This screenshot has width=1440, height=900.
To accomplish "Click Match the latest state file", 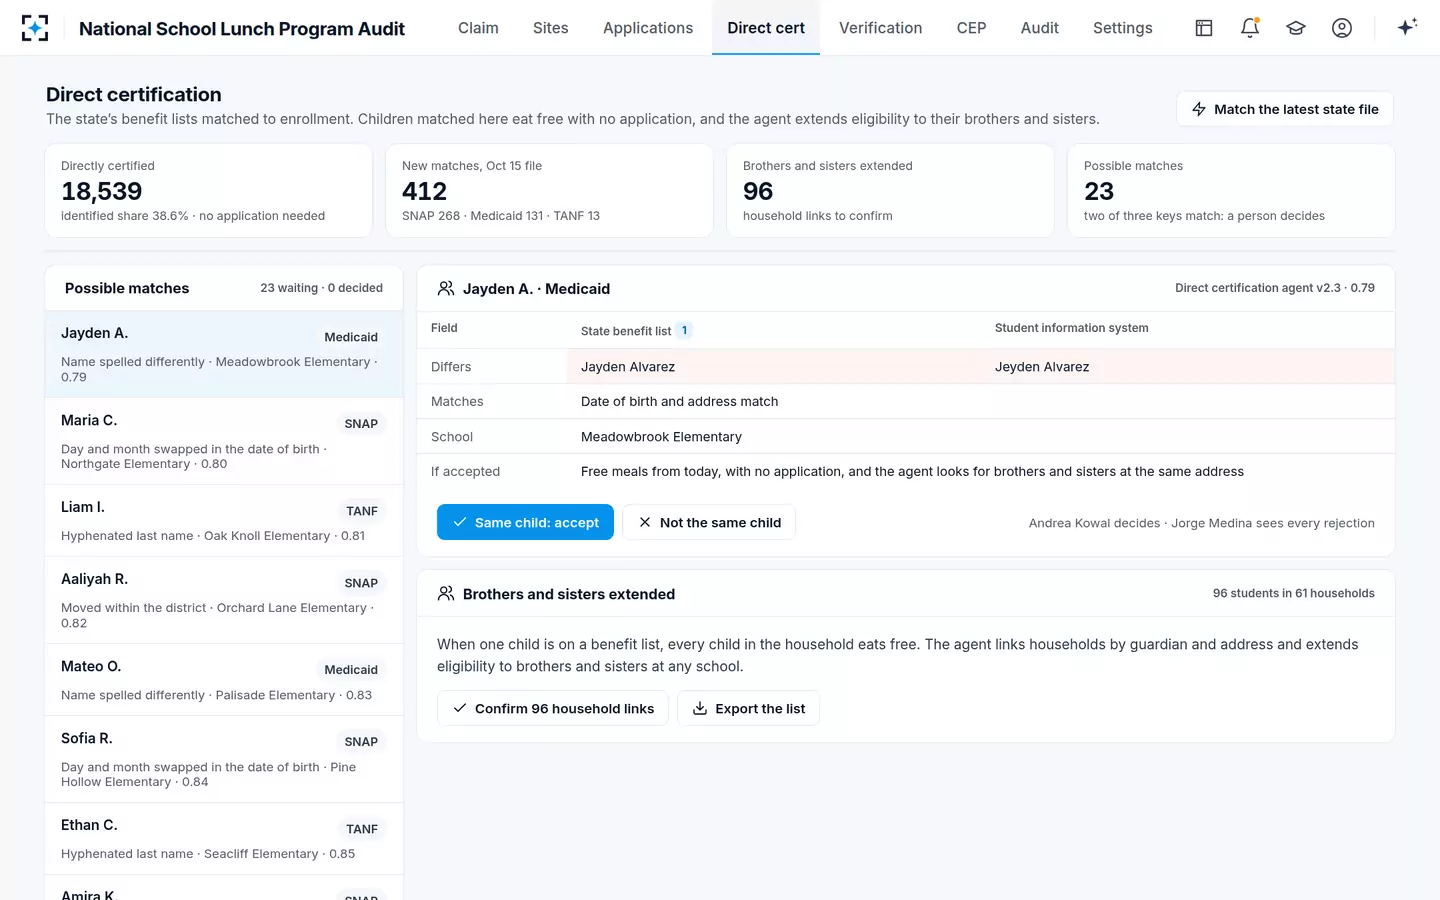I will (x=1285, y=109).
